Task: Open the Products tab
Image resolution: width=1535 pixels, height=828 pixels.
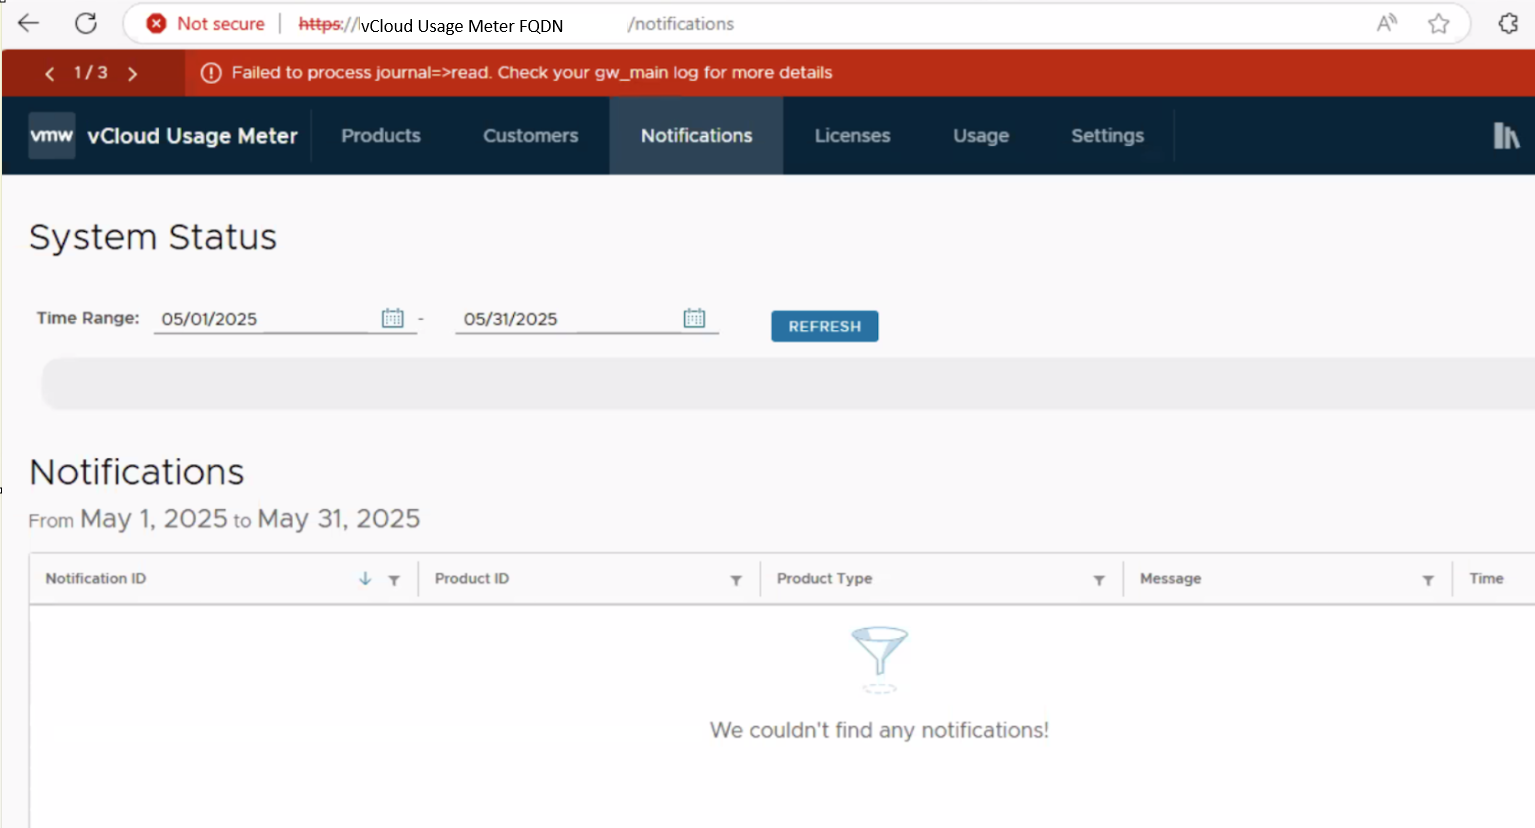Action: click(381, 135)
